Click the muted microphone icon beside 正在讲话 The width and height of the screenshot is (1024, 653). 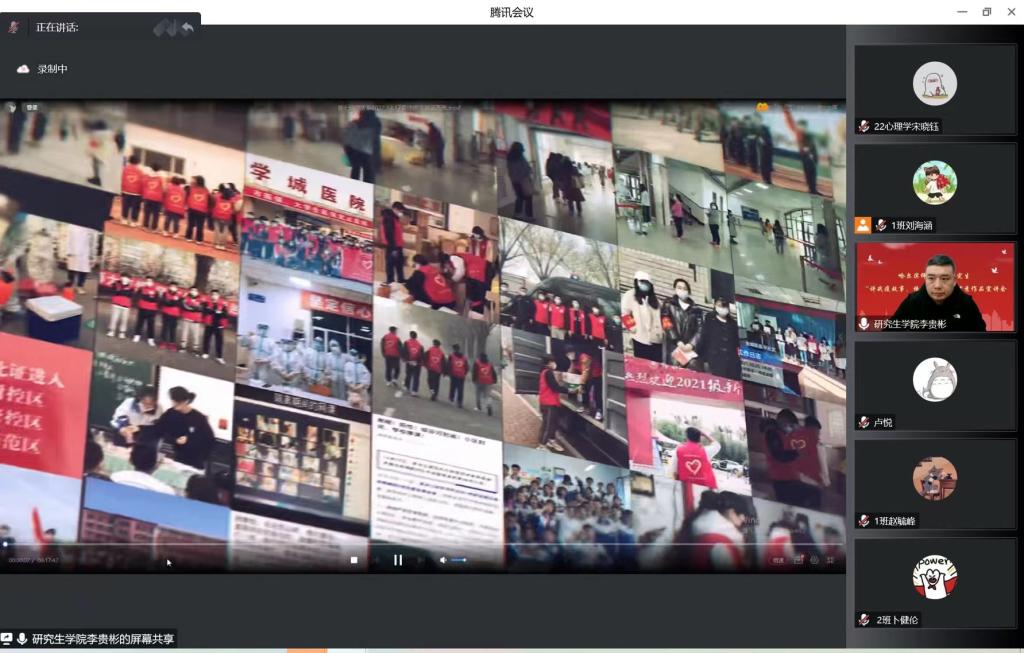pyautogui.click(x=14, y=27)
